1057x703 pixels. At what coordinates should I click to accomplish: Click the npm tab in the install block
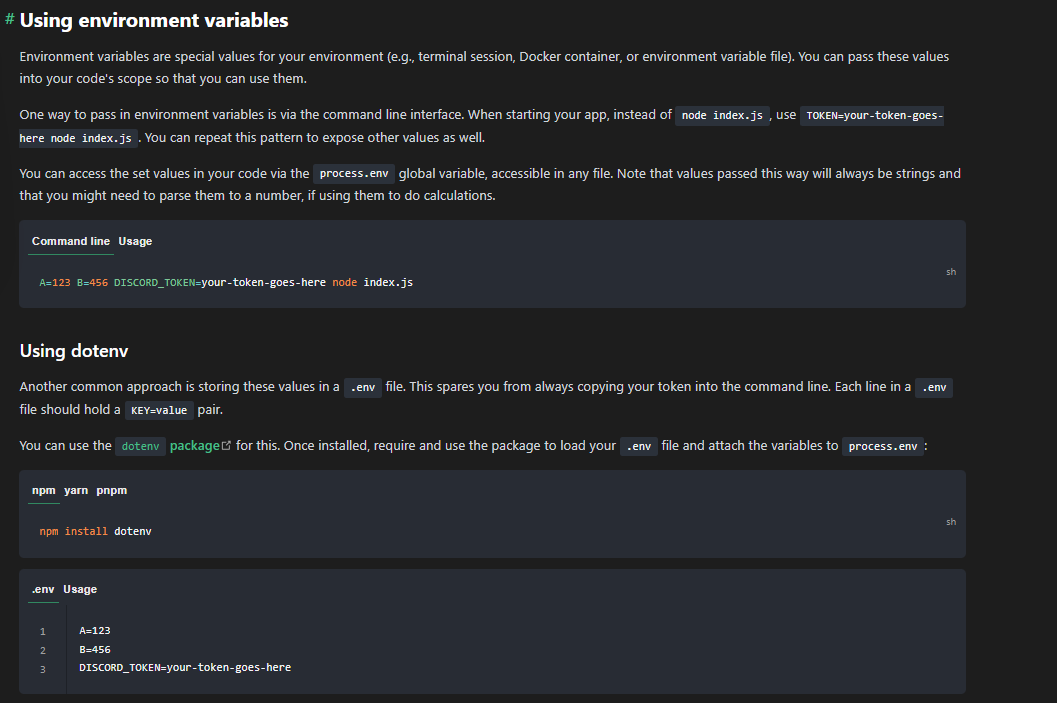click(x=44, y=490)
